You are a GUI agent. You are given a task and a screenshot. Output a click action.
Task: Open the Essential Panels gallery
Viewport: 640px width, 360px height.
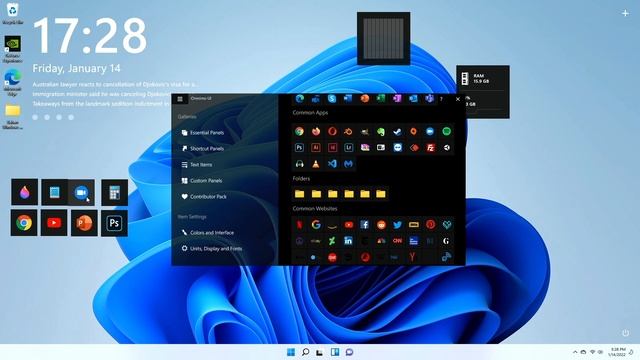203,133
